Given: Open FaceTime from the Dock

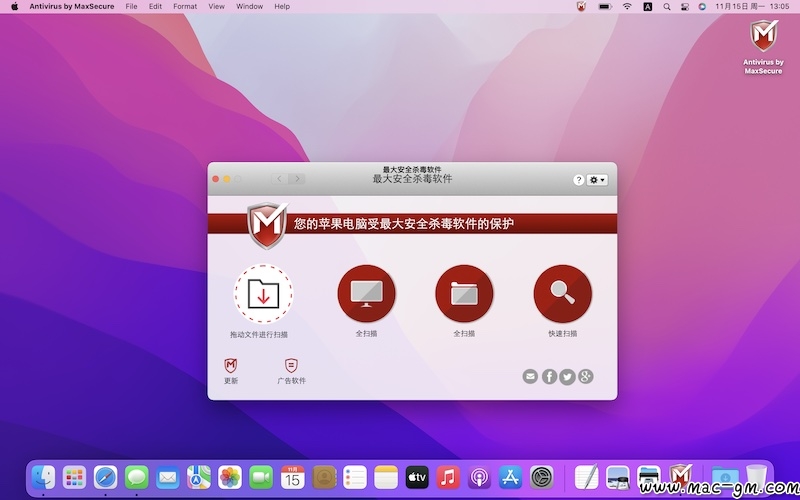Looking at the screenshot, I should (x=261, y=478).
